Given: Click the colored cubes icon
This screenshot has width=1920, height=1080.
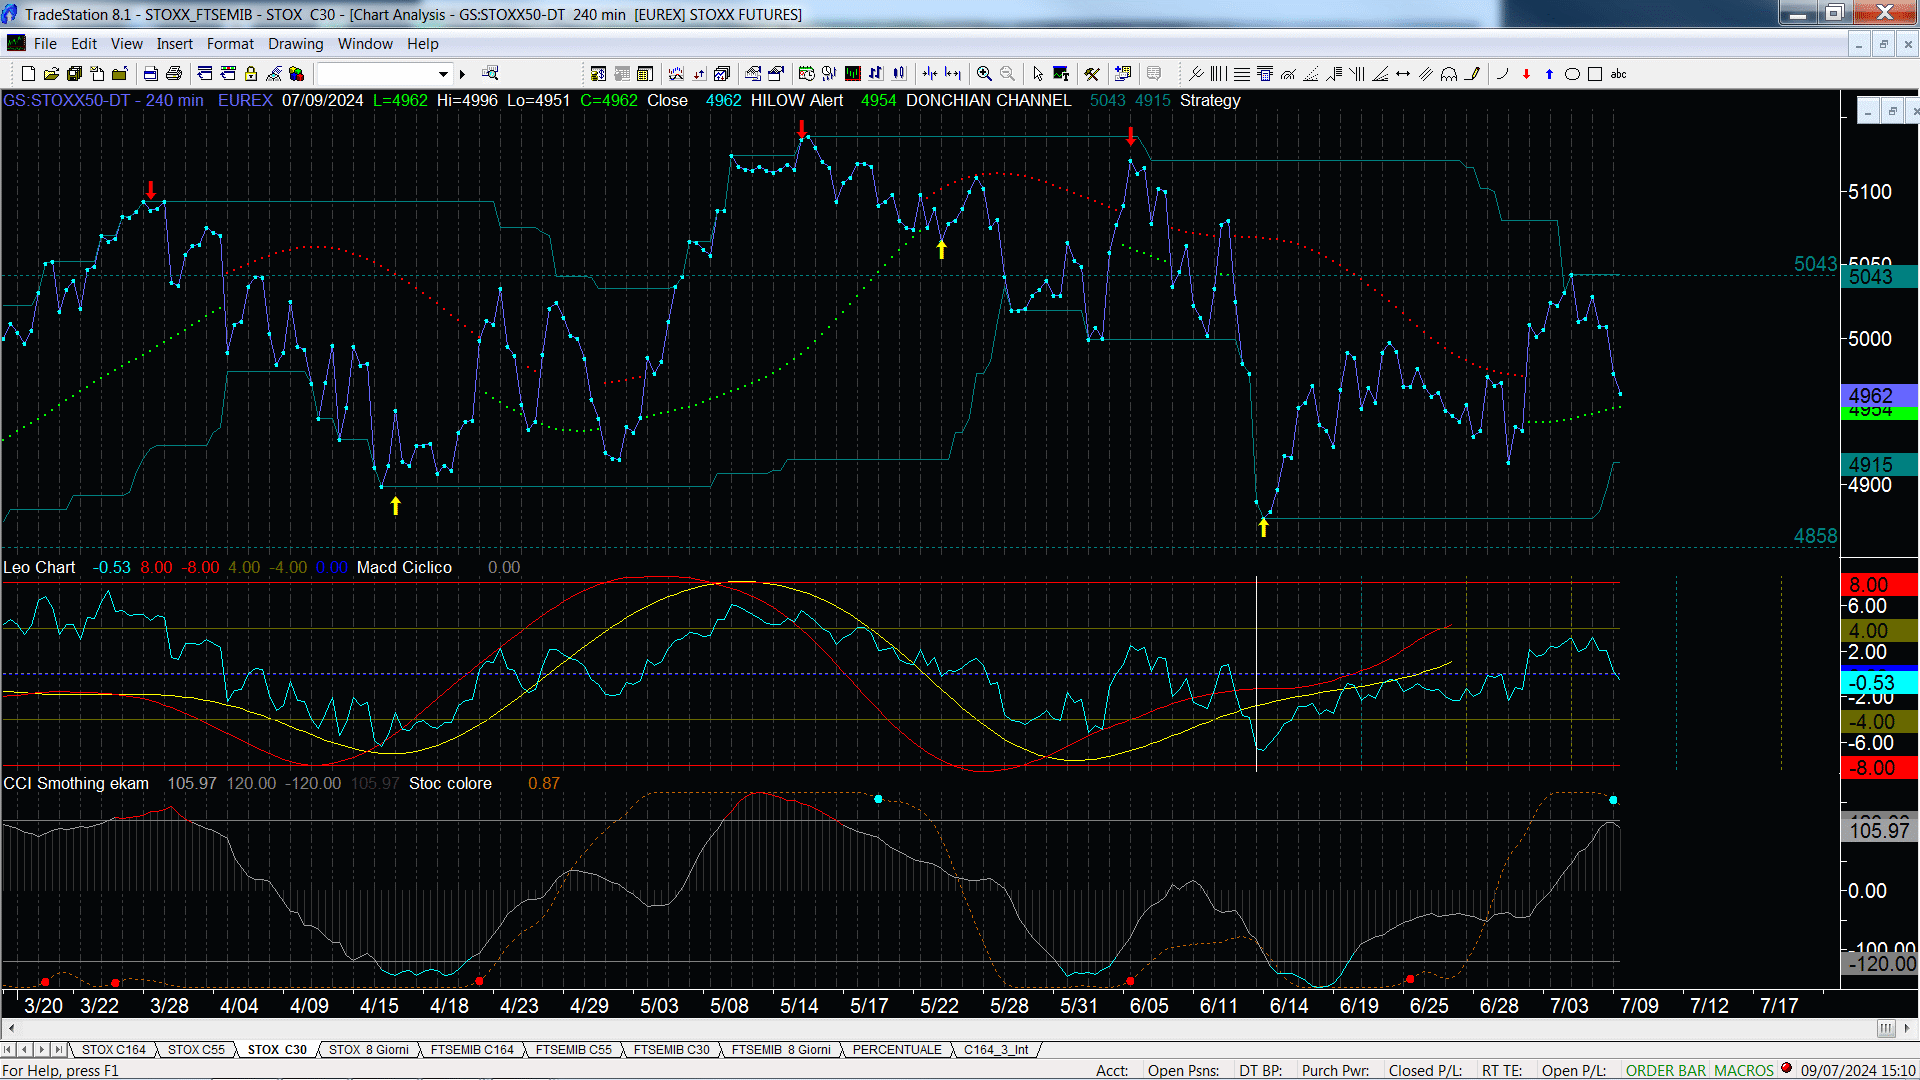Looking at the screenshot, I should [297, 73].
